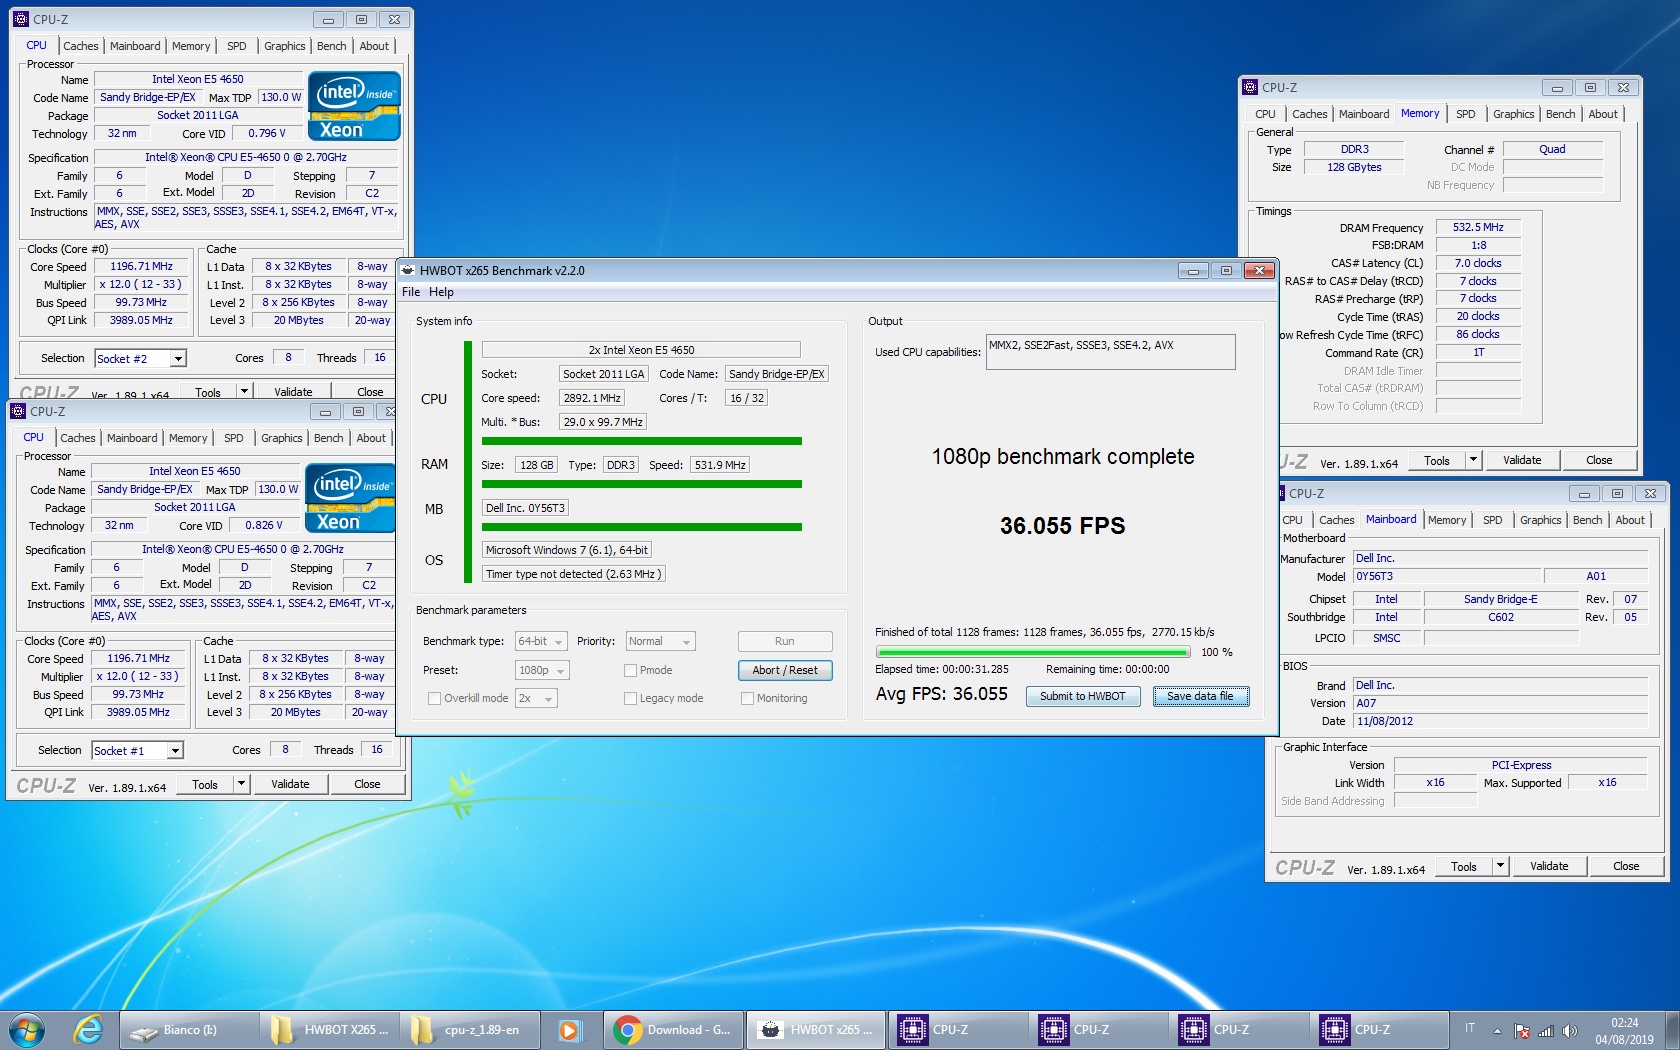
Task: Switch to the CPU tab in the Mainboard CPU-Z window
Action: (1292, 520)
